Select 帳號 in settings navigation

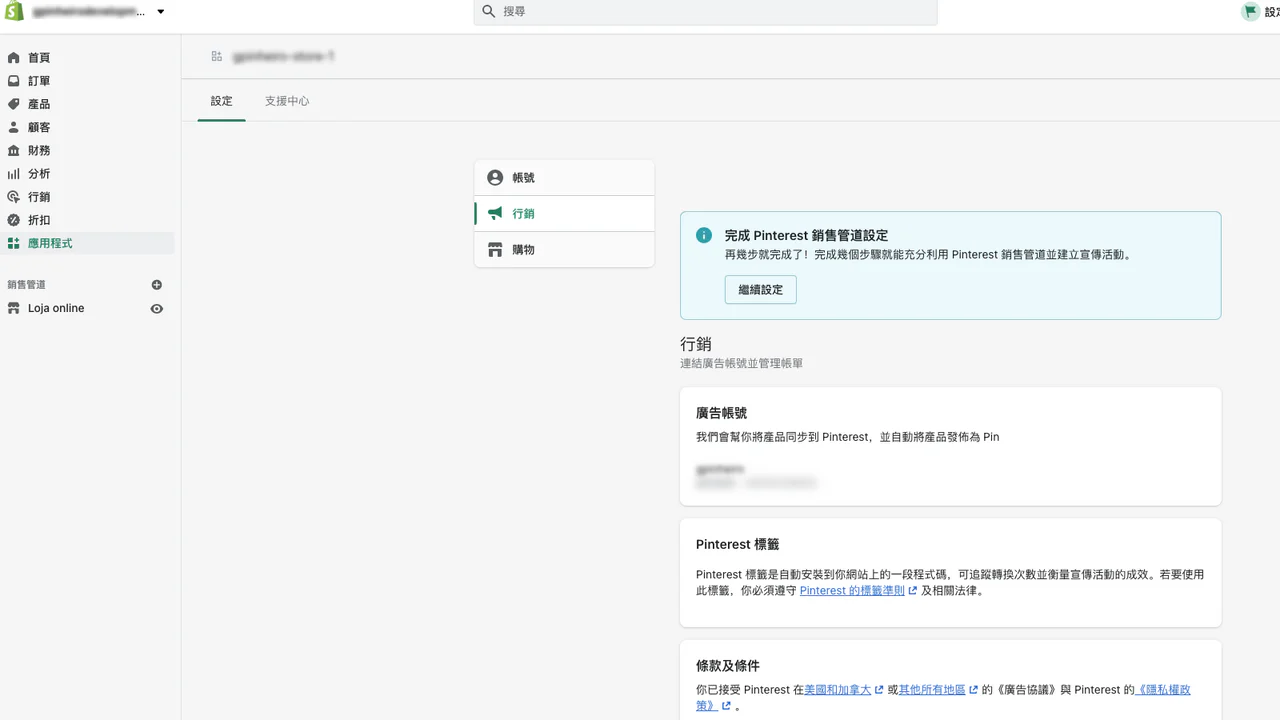pos(564,178)
